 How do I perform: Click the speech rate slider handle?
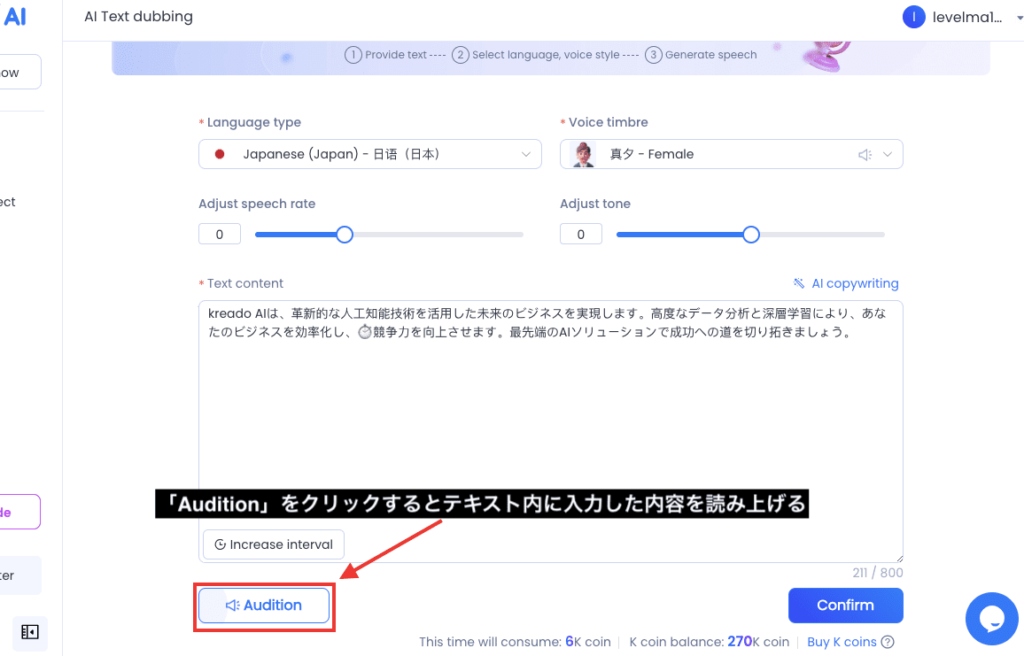point(344,235)
